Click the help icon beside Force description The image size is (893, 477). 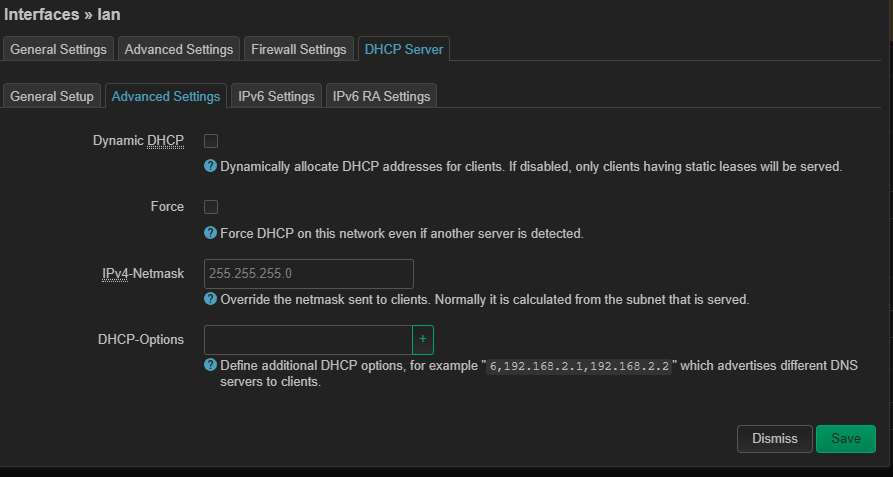(x=211, y=233)
